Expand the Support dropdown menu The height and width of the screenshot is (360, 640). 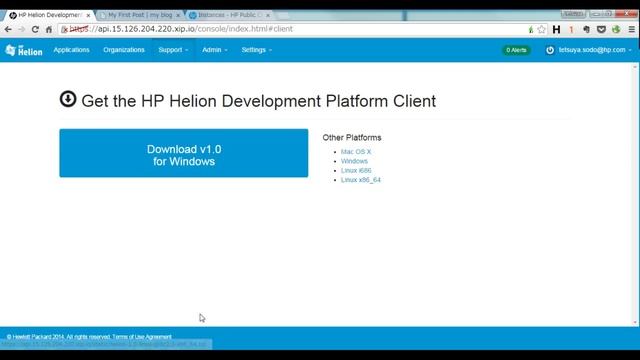(x=173, y=50)
